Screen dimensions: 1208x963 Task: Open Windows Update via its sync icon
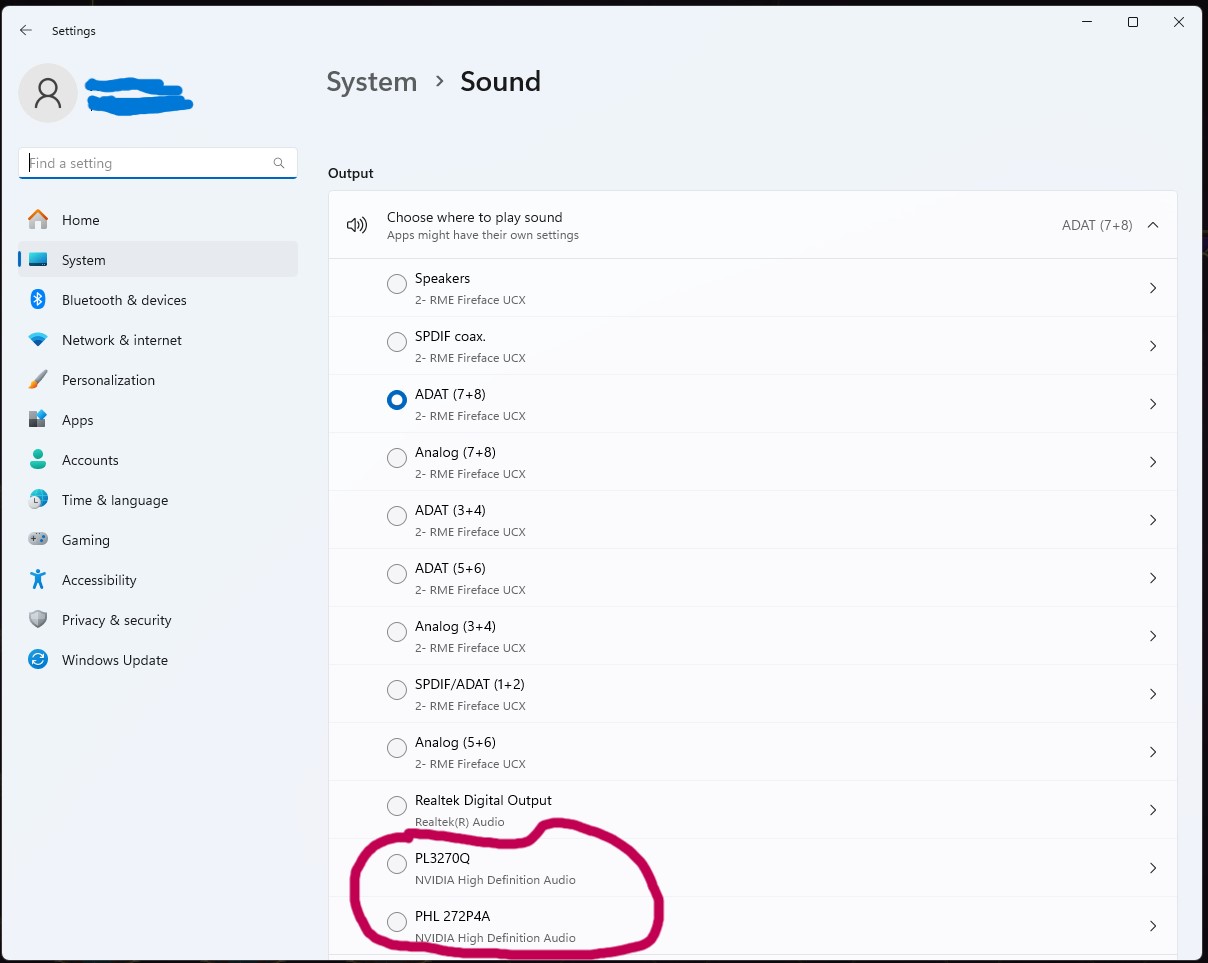(38, 660)
